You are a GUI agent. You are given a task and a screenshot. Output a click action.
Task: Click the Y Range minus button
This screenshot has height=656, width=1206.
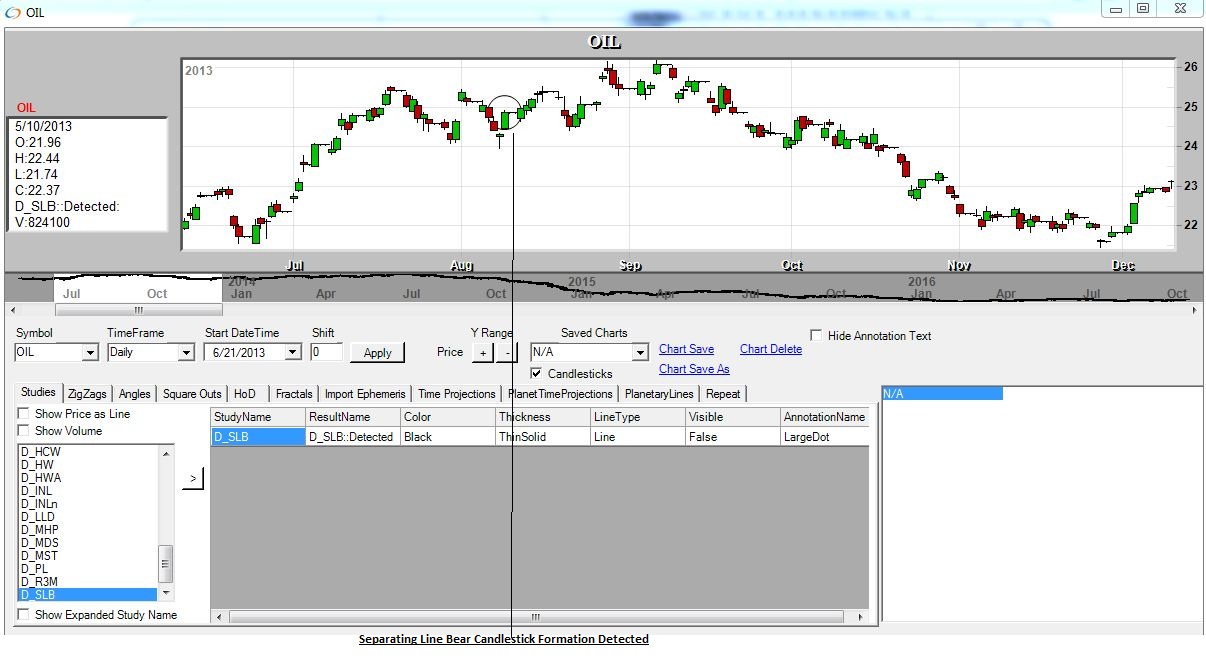tap(507, 352)
